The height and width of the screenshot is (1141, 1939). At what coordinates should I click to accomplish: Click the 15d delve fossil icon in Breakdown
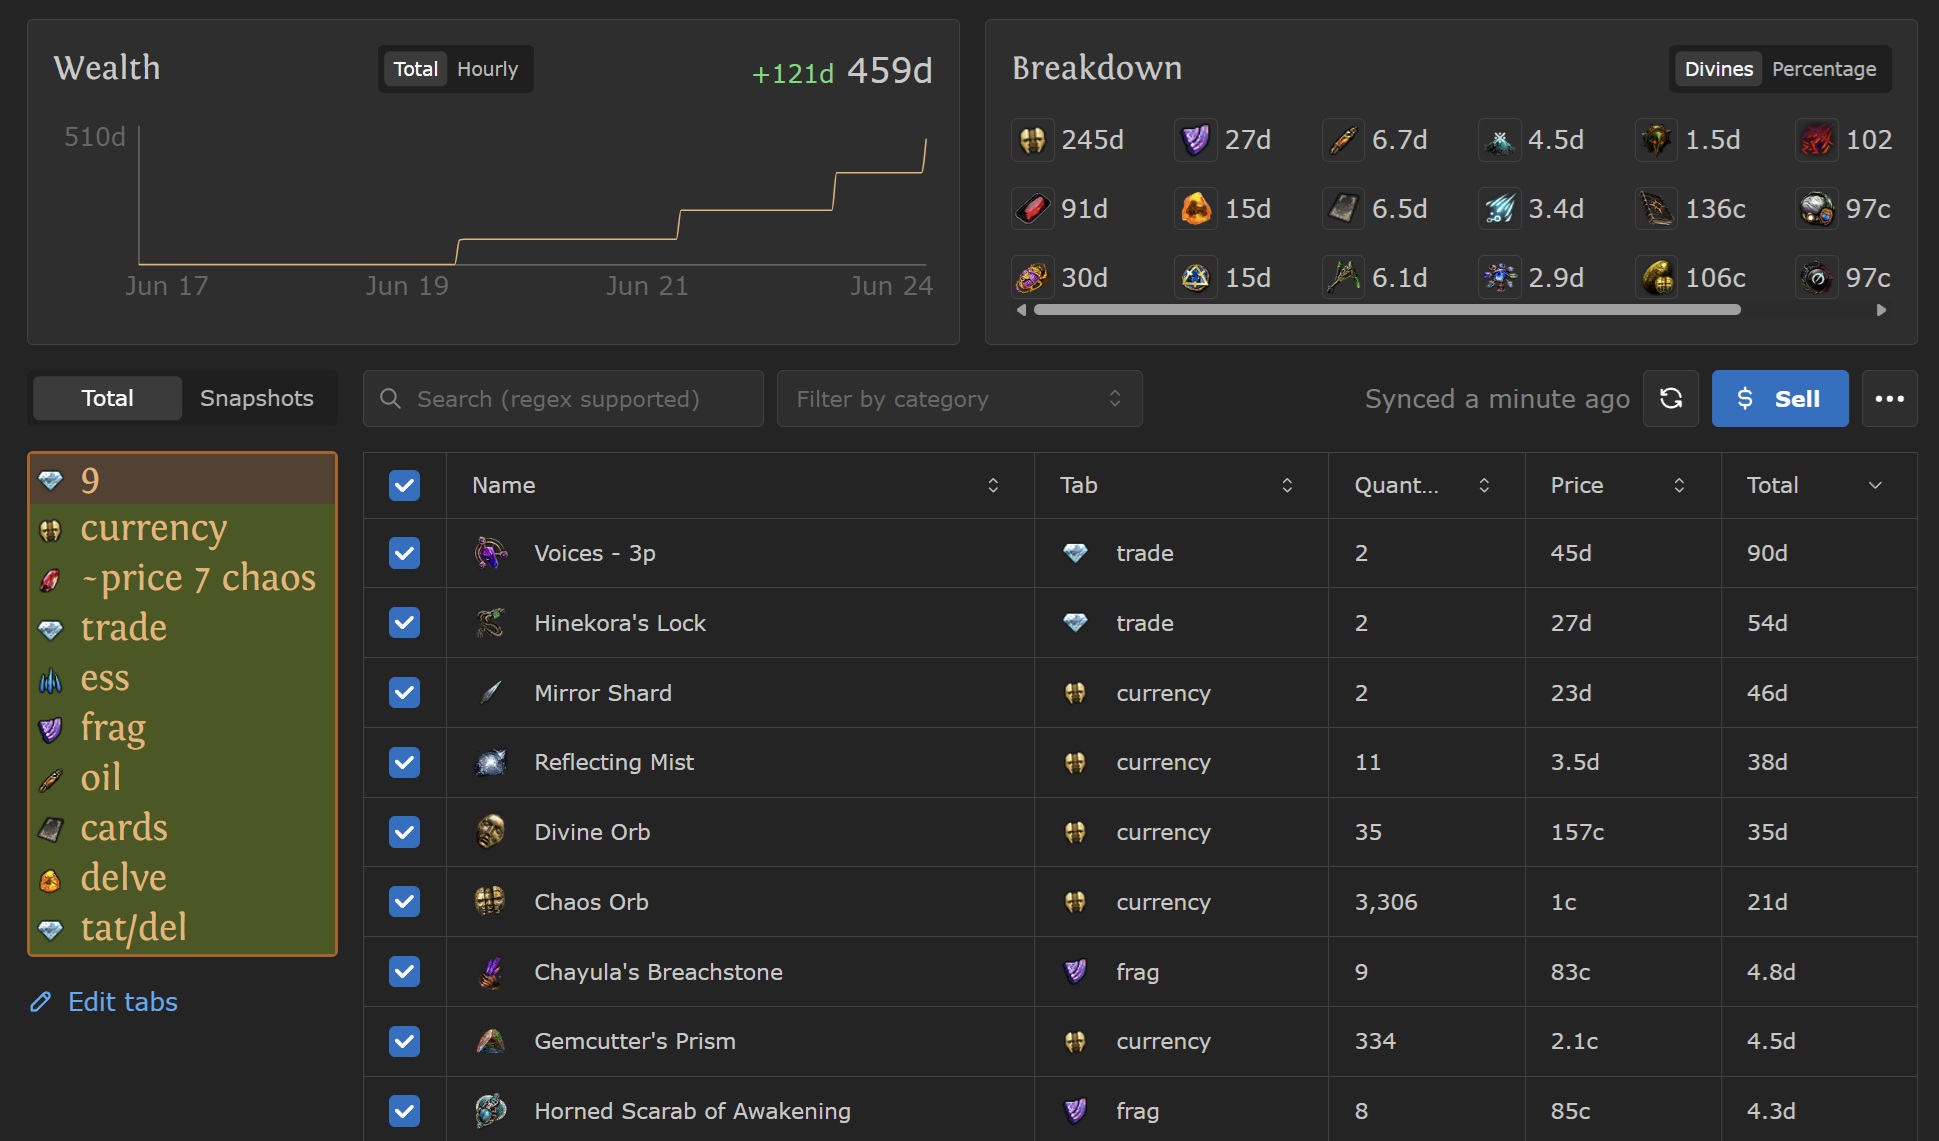point(1195,209)
